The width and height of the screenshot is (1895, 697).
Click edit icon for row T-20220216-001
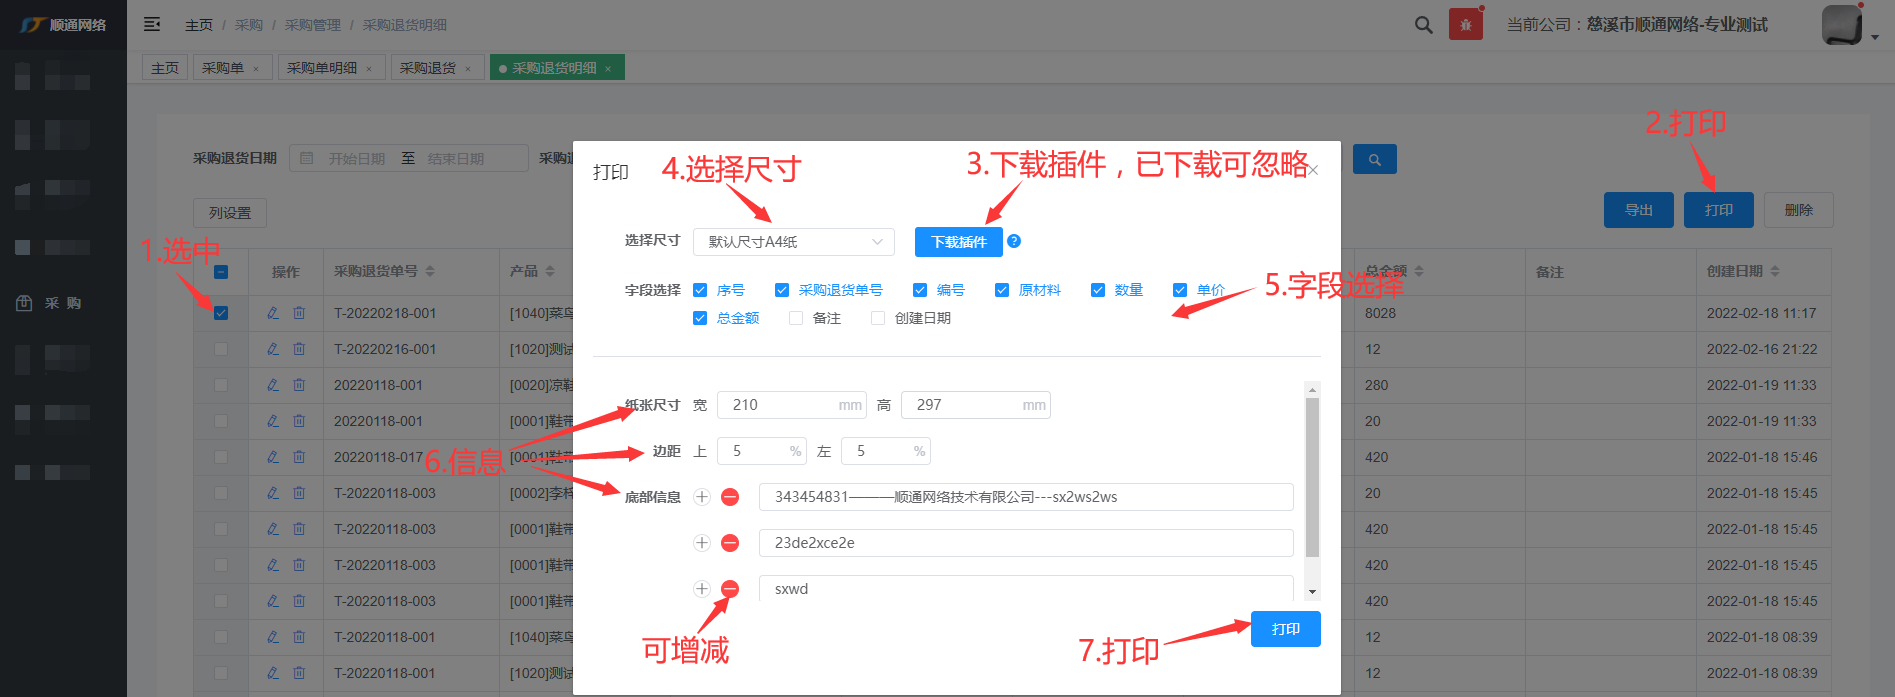point(273,349)
